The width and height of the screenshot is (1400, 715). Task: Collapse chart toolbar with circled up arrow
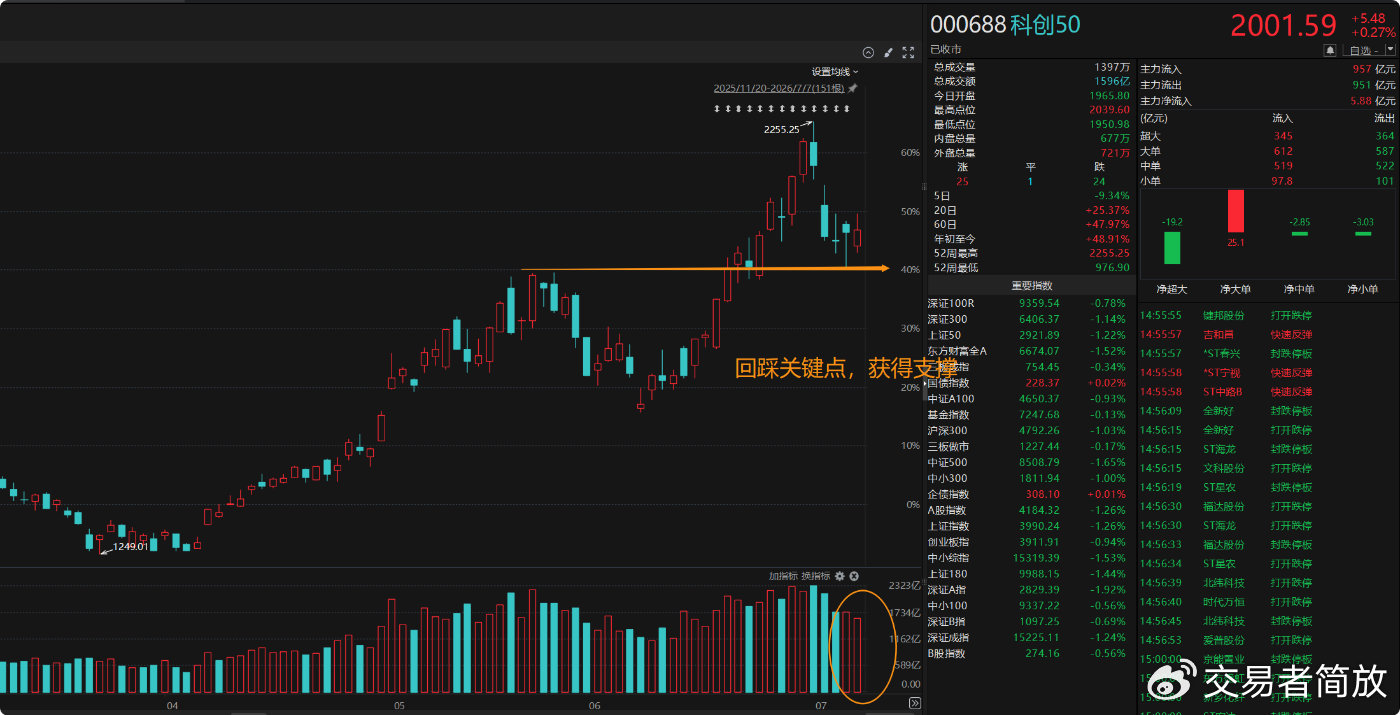point(868,53)
